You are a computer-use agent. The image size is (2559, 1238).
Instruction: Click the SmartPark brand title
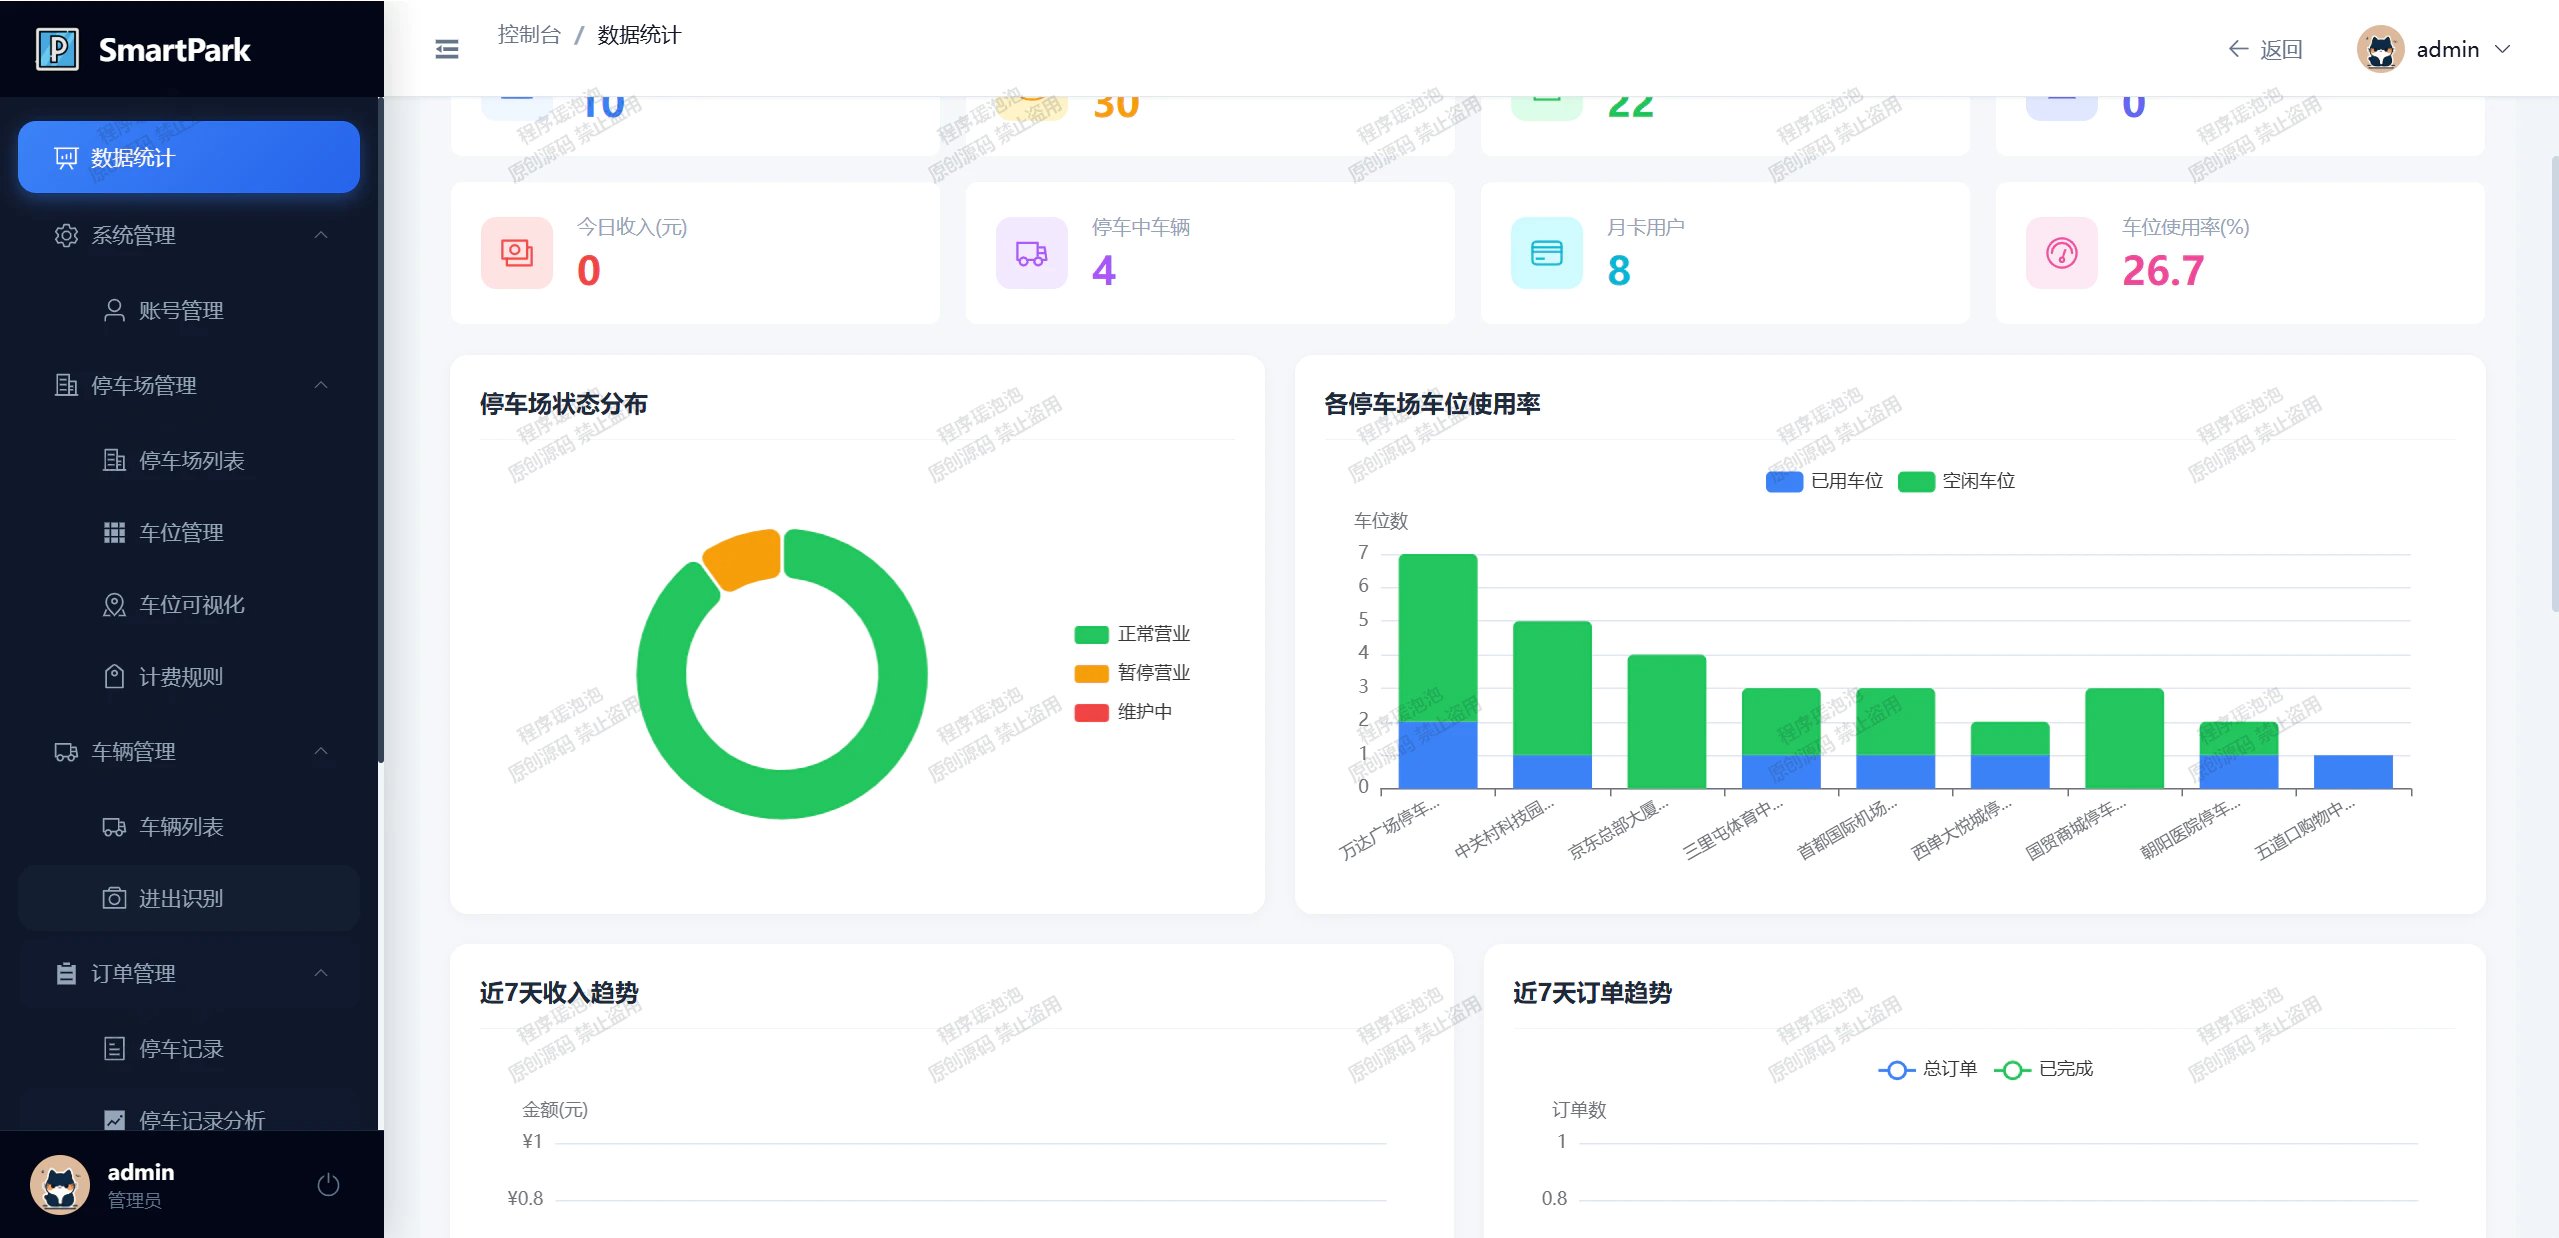pyautogui.click(x=174, y=49)
